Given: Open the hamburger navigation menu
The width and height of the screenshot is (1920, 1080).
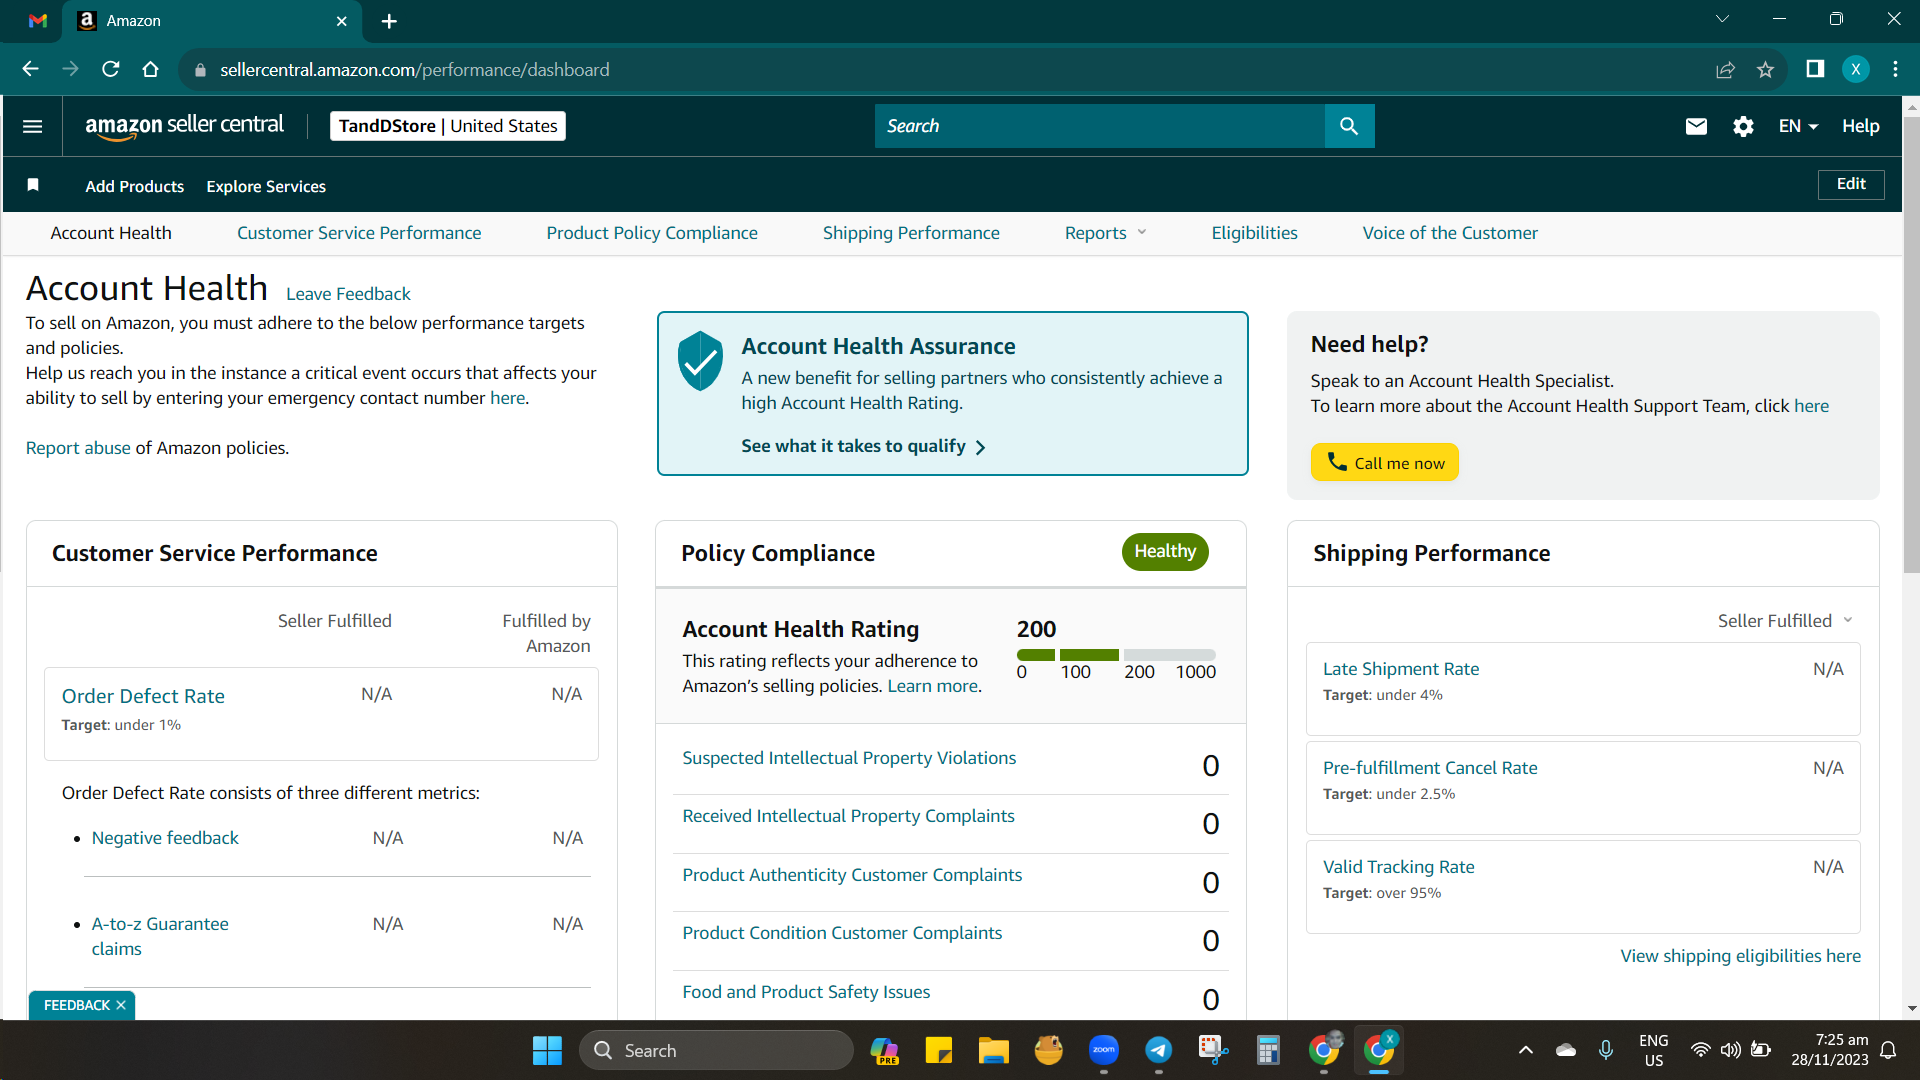Looking at the screenshot, I should 32,126.
